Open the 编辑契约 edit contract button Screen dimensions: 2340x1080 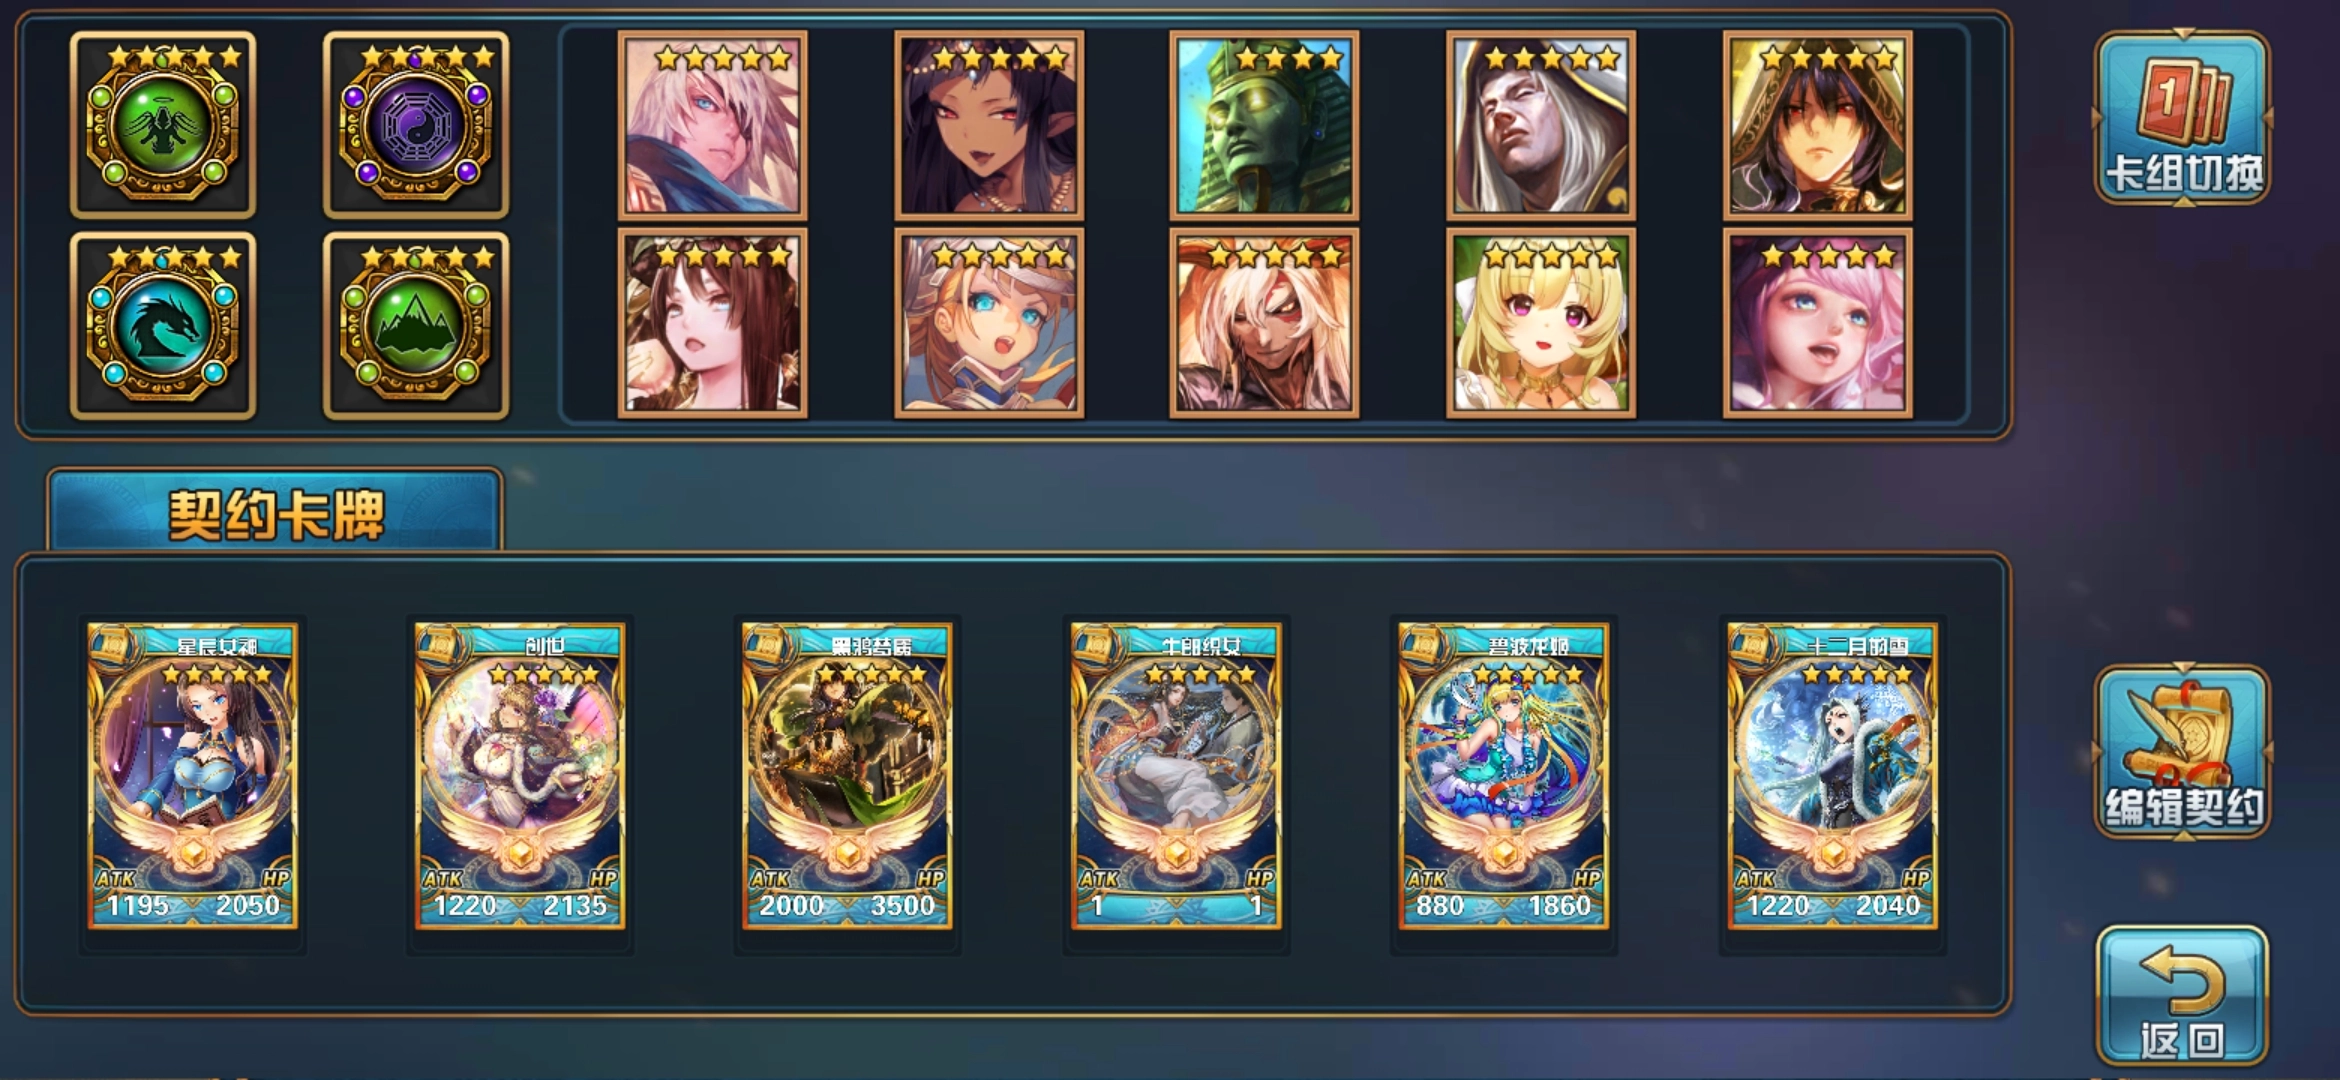[x=2182, y=752]
